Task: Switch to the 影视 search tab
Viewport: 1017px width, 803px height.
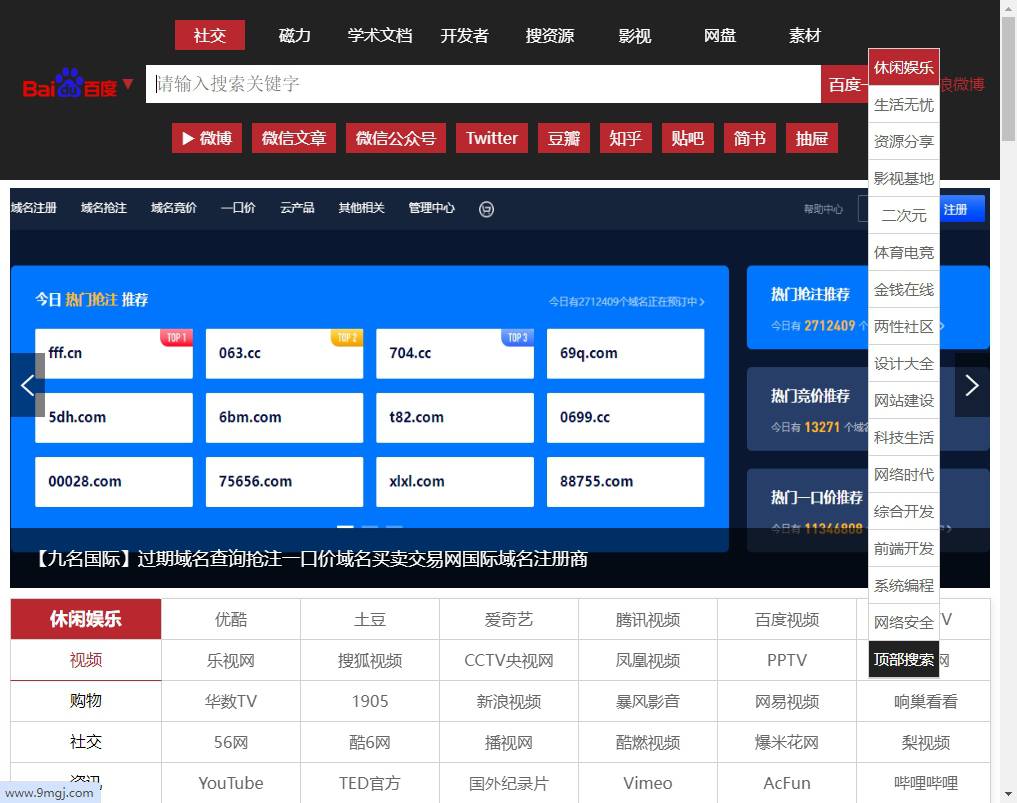Action: pyautogui.click(x=634, y=35)
